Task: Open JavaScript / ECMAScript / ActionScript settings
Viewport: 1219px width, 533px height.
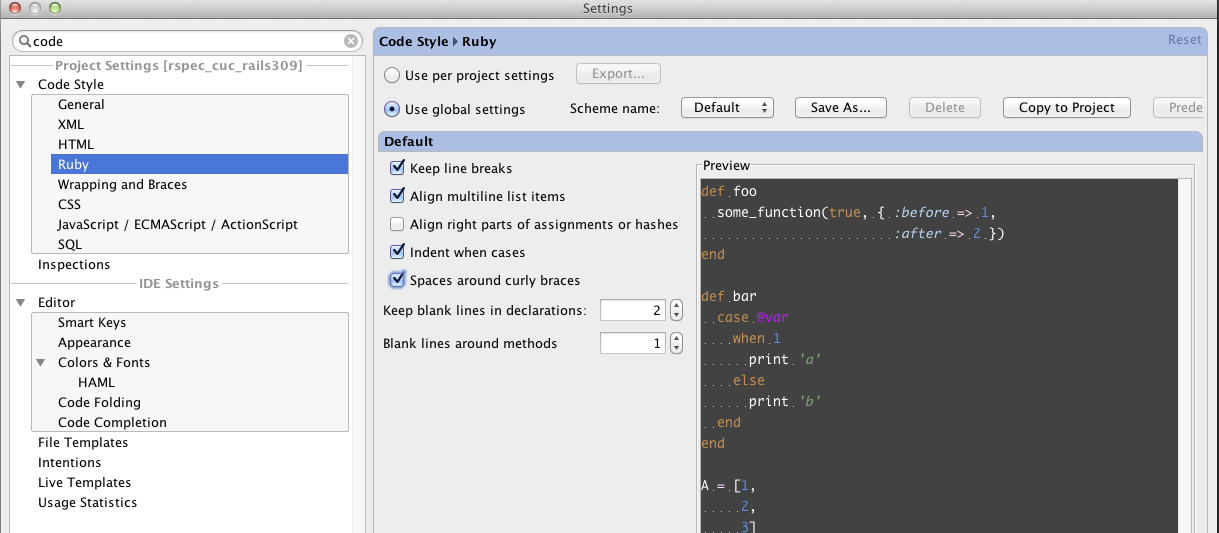Action: coord(178,224)
